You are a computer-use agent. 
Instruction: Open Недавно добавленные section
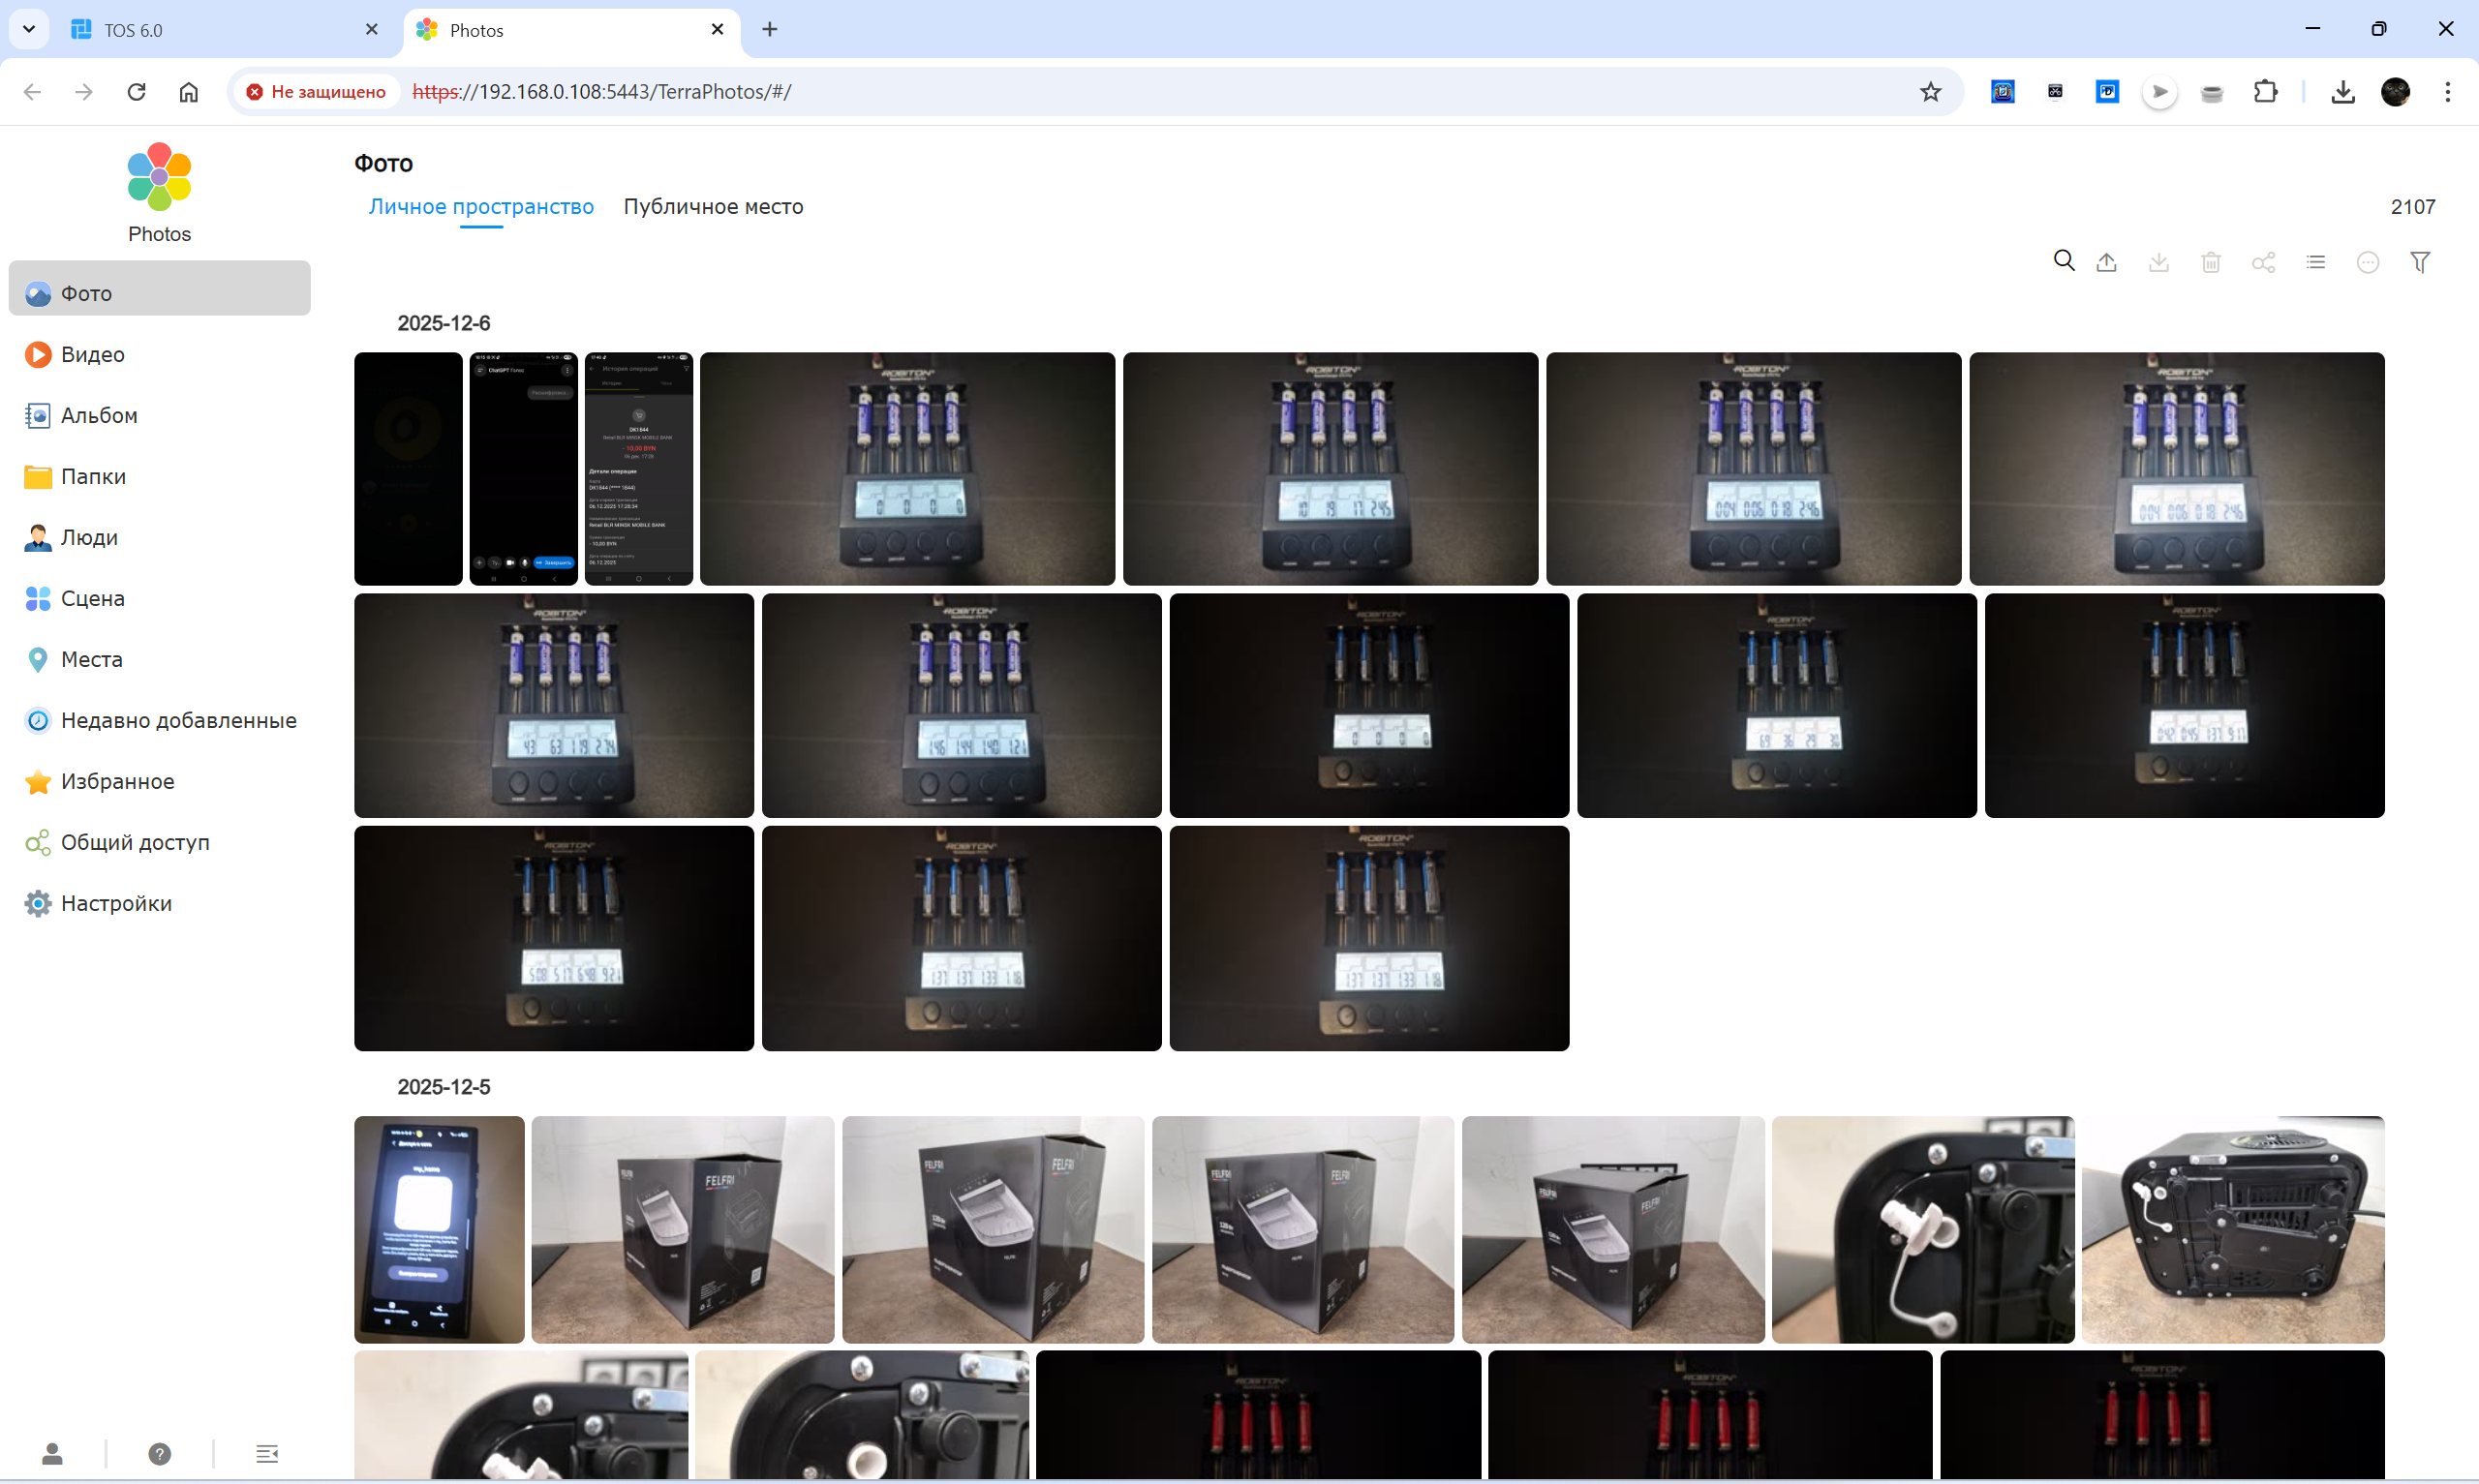[178, 720]
